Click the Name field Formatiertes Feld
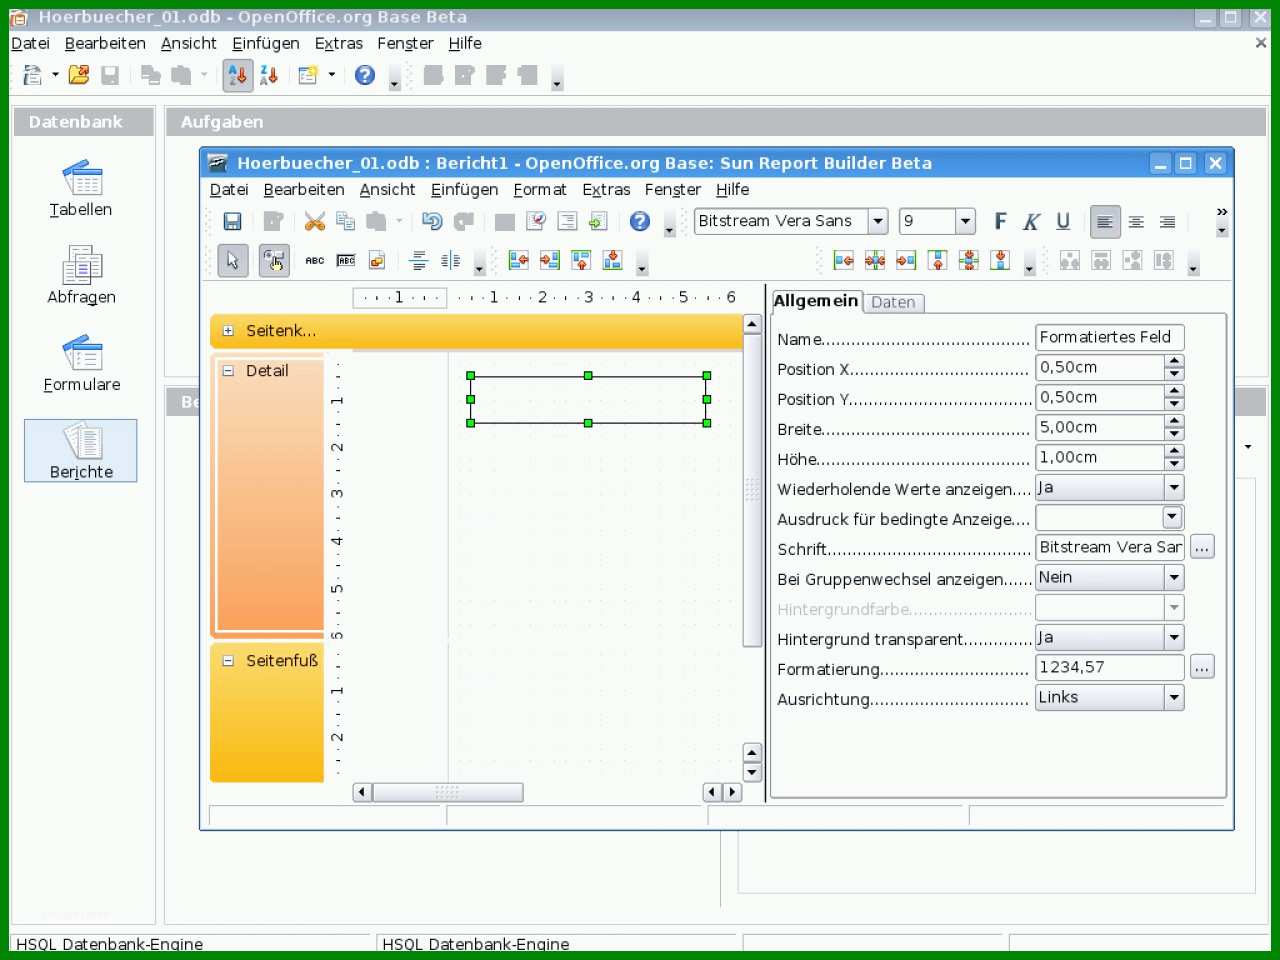This screenshot has height=960, width=1280. pyautogui.click(x=1109, y=337)
